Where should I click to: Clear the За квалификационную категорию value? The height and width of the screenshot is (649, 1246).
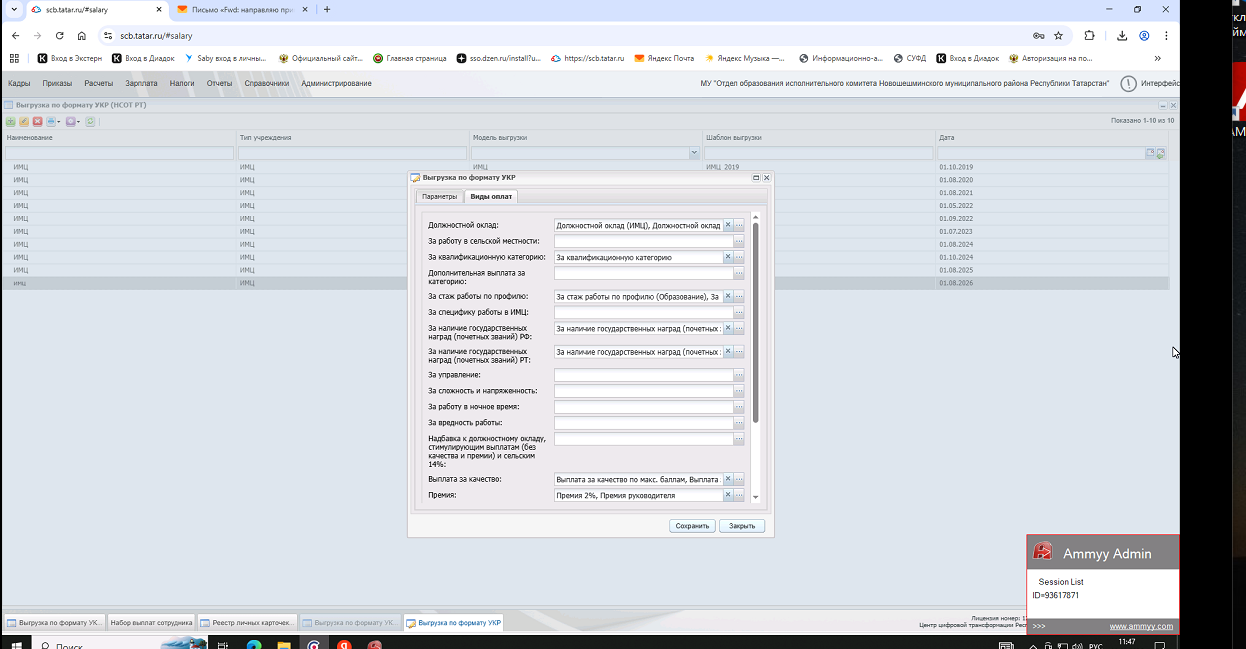tap(728, 257)
